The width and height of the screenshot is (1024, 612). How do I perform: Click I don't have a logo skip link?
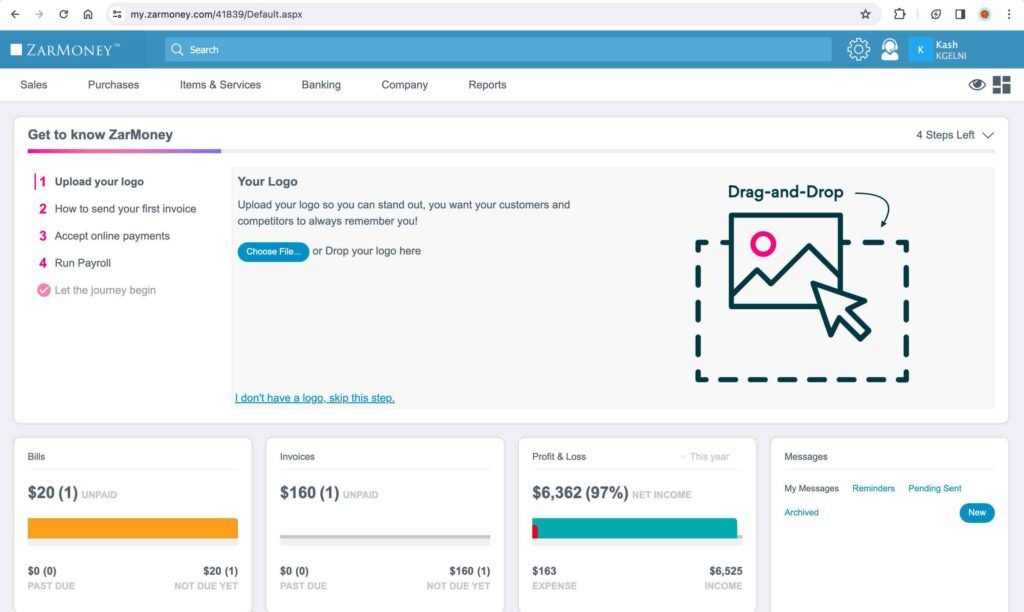[x=315, y=397]
